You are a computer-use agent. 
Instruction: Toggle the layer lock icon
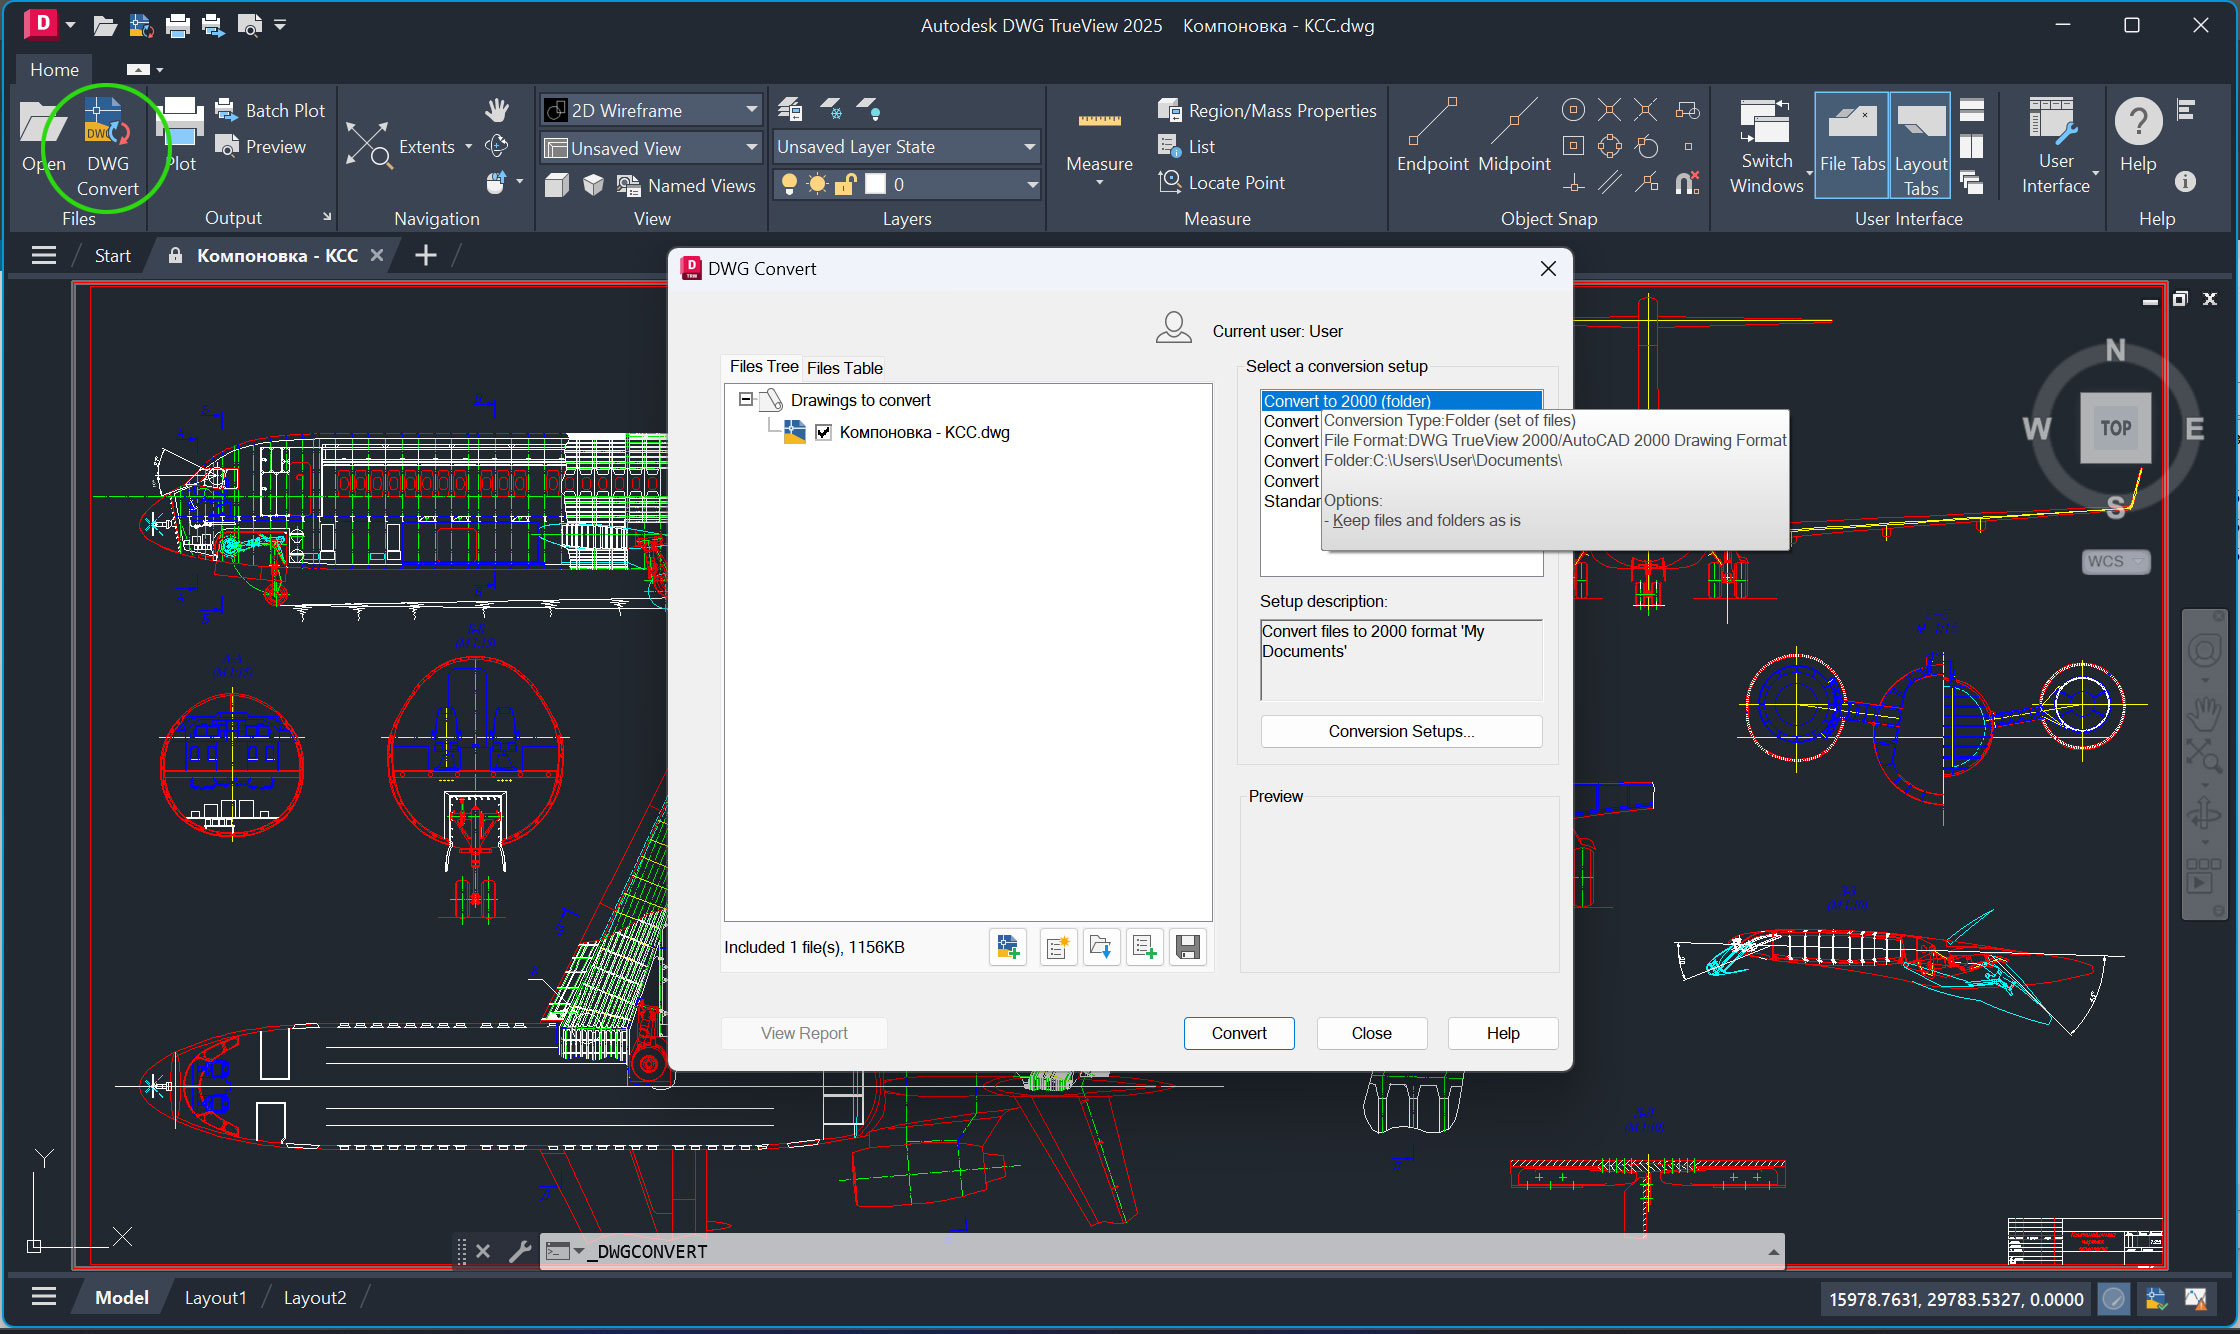846,184
